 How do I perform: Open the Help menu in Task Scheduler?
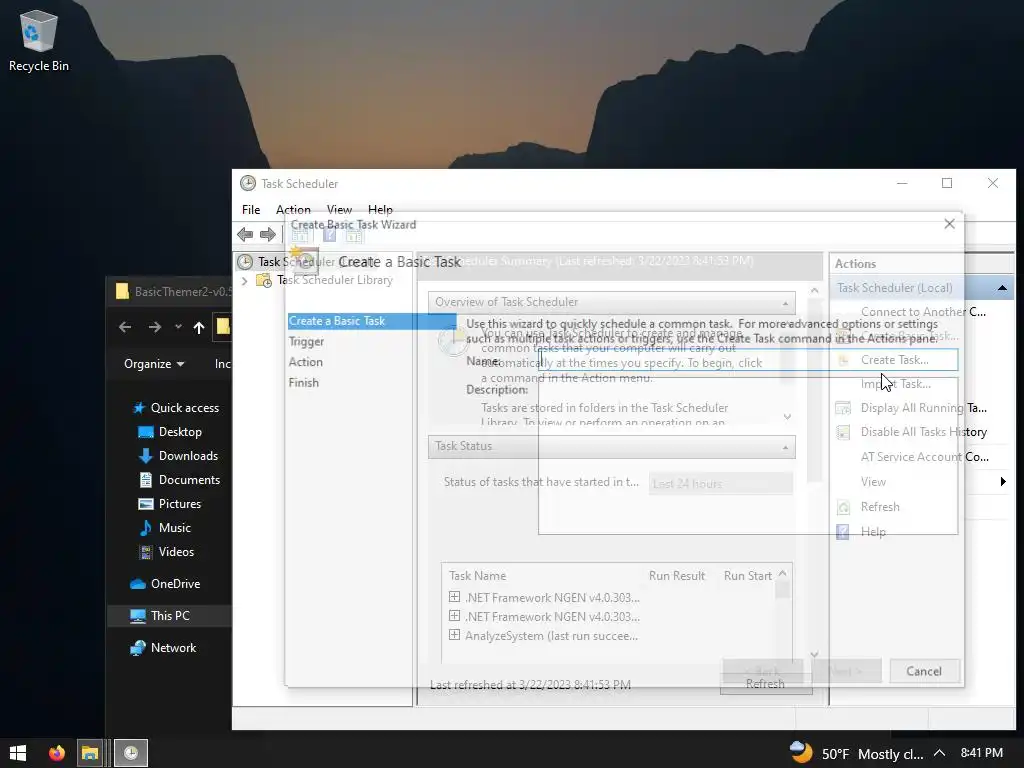380,210
